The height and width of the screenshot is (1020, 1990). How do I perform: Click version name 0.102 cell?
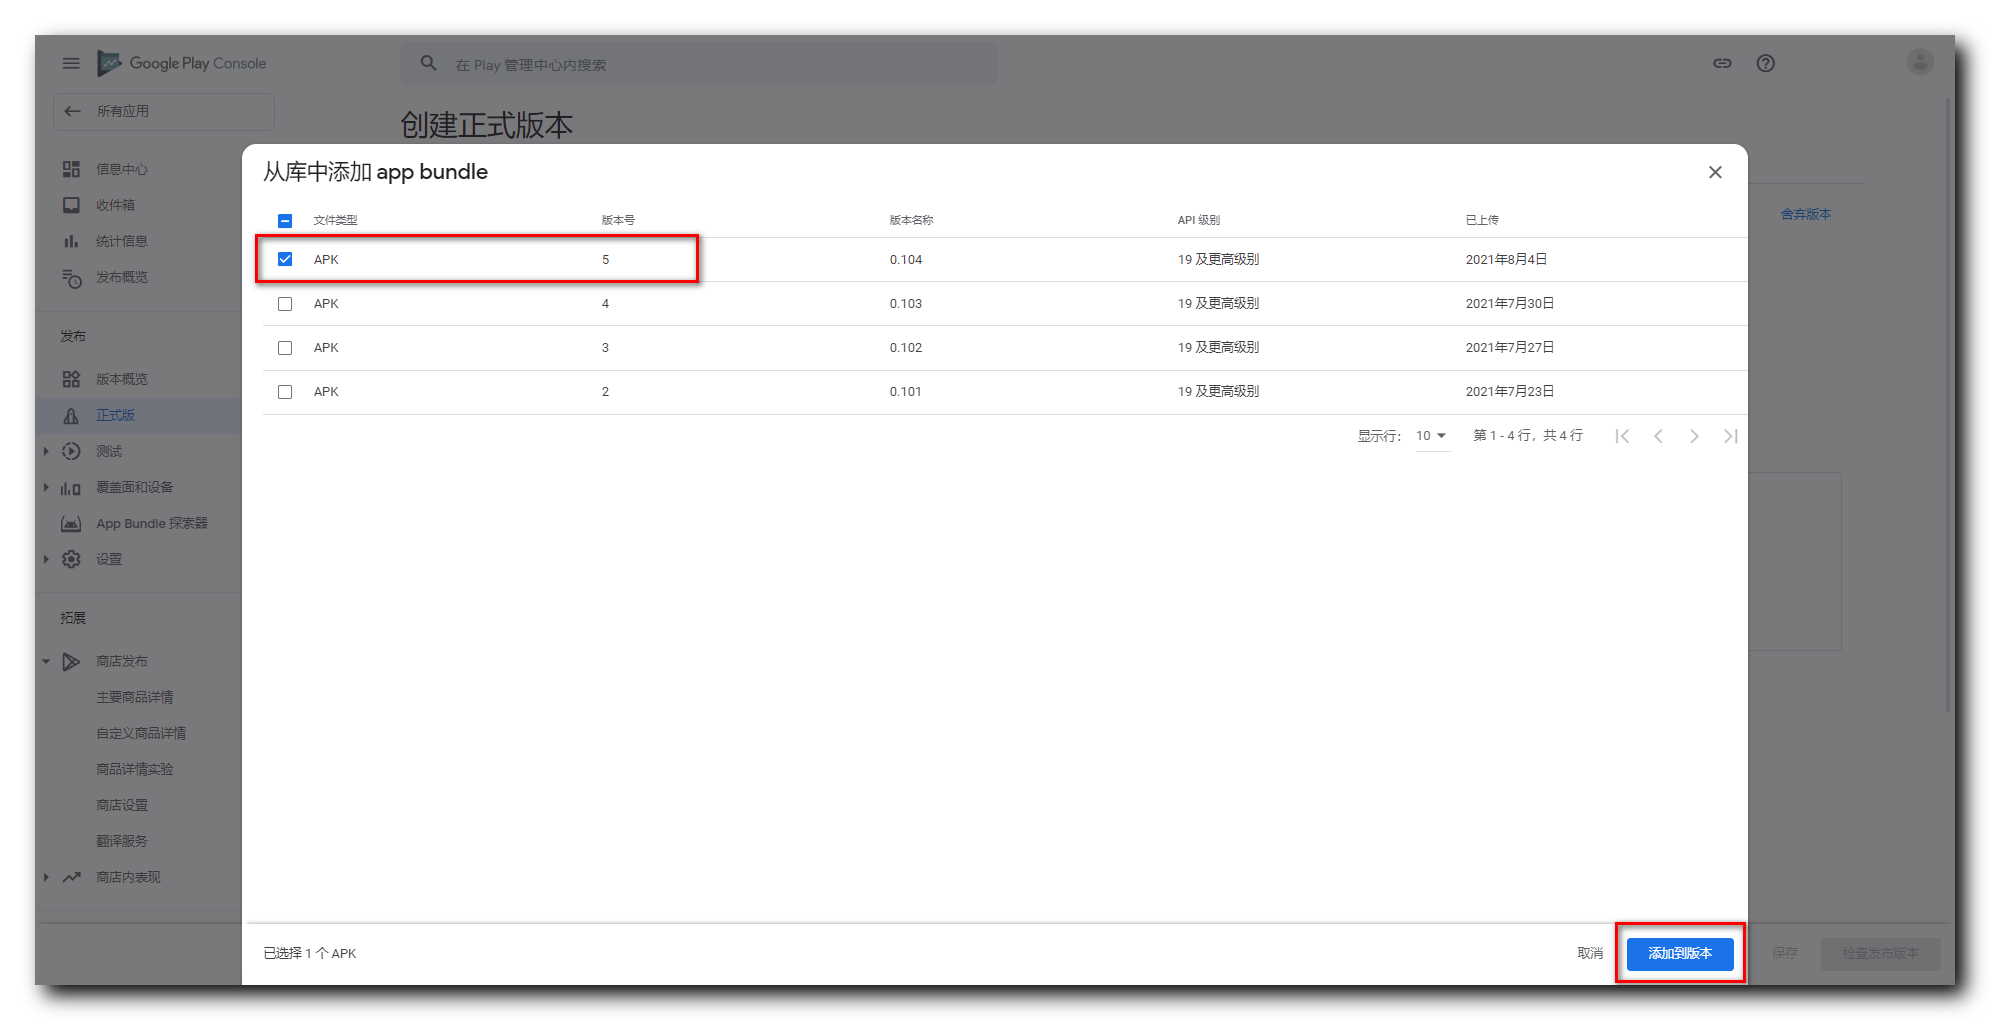click(906, 347)
